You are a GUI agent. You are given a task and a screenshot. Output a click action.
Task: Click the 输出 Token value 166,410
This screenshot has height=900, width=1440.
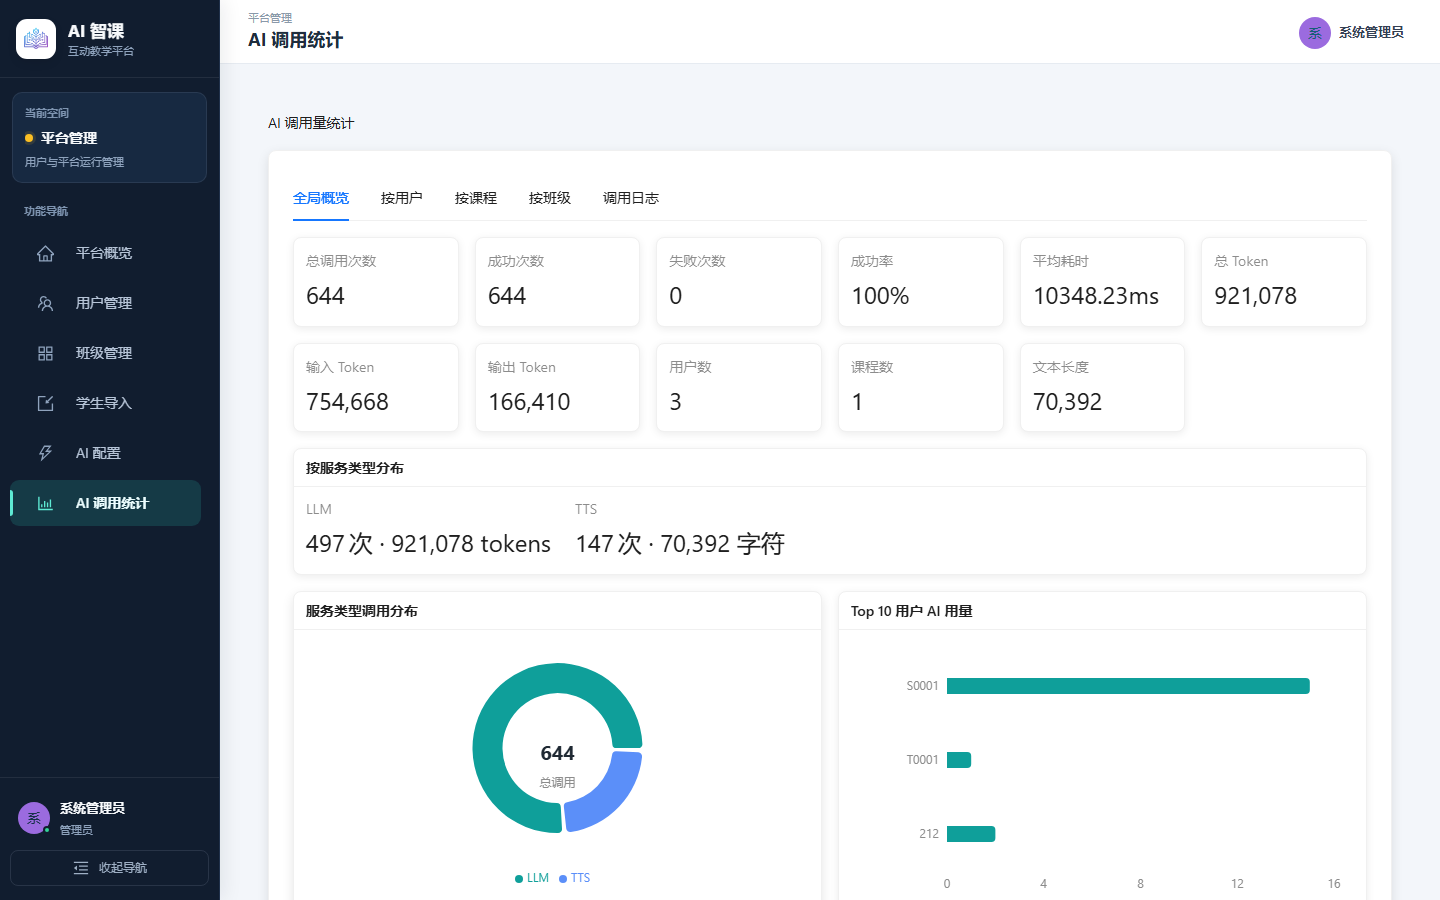click(x=529, y=402)
